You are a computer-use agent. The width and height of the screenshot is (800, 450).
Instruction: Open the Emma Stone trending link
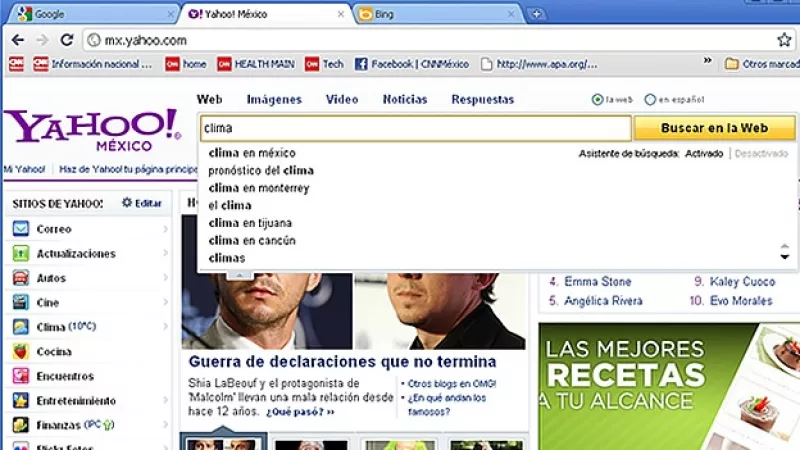[x=597, y=282]
